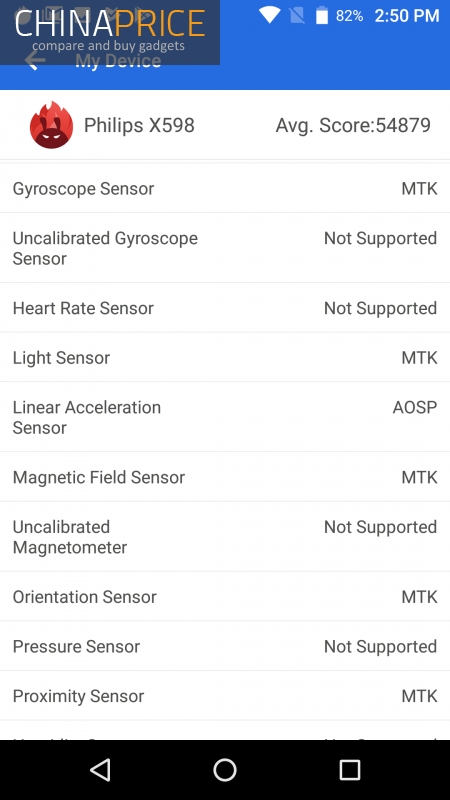Viewport: 450px width, 800px height.
Task: Select the Uncalibrated Gyroscope Sensor row
Action: [x=225, y=248]
